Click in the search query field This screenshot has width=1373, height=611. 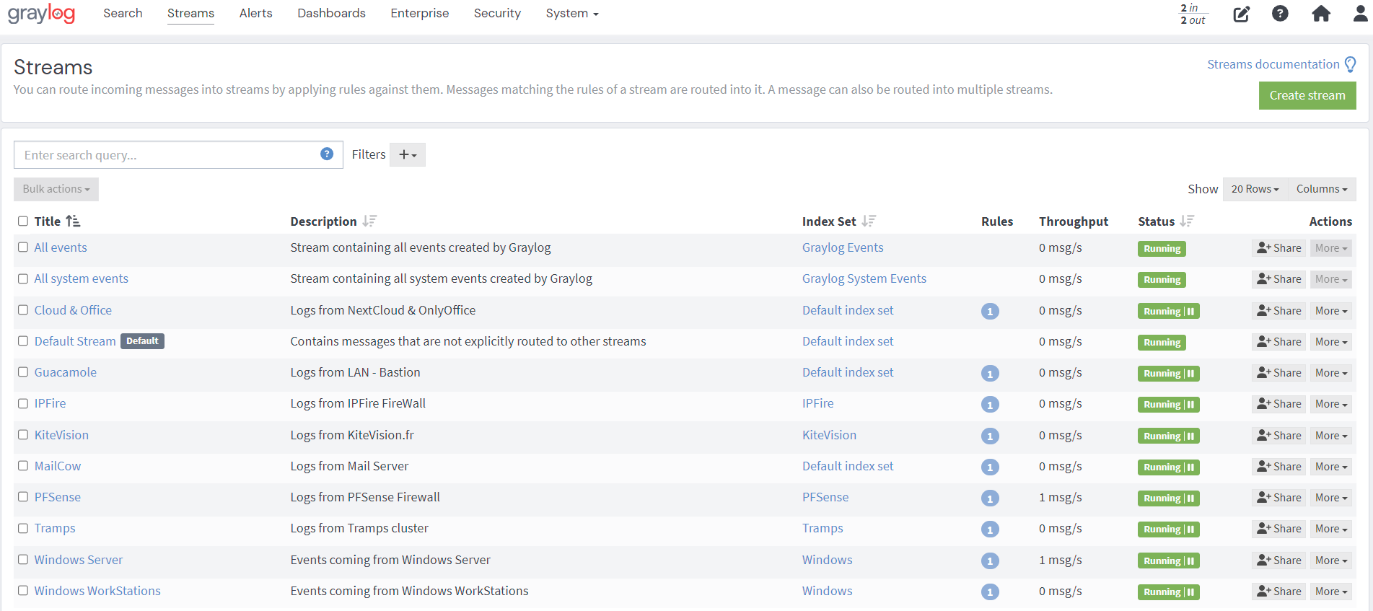coord(165,155)
